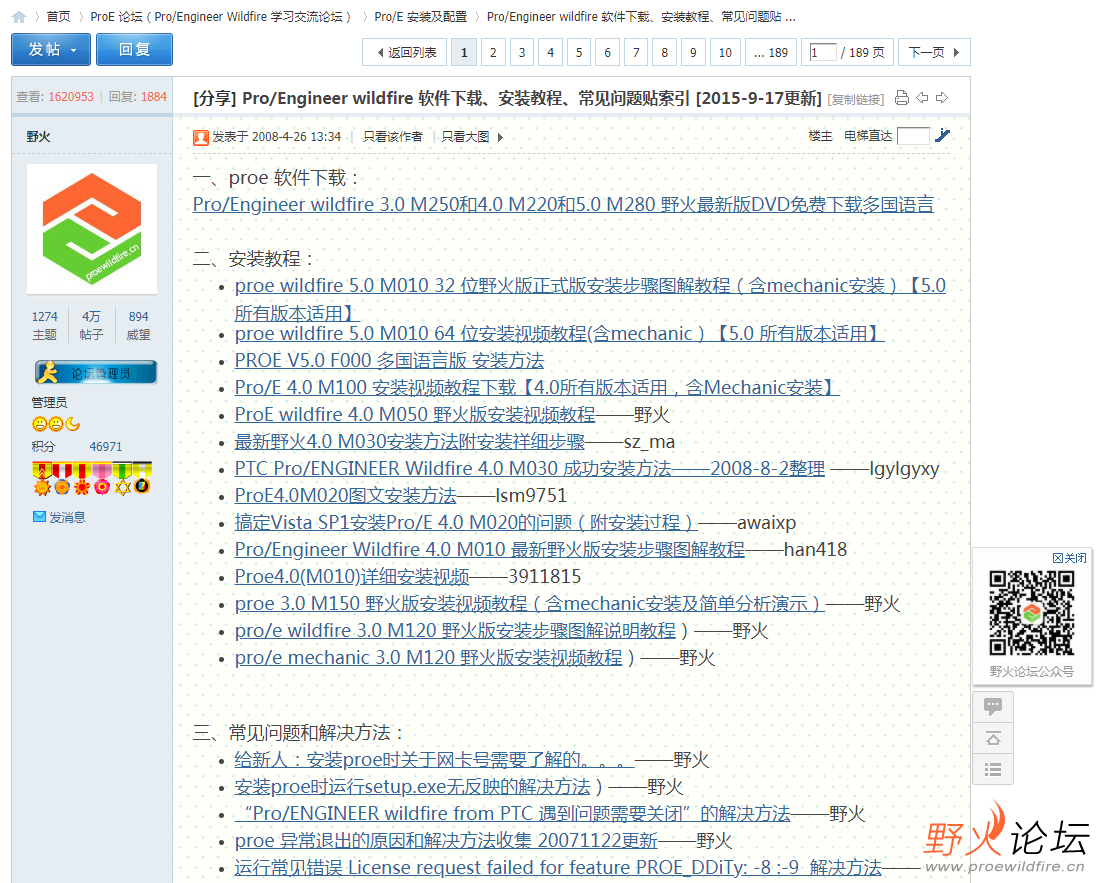Image resolution: width=1109 pixels, height=883 pixels.
Task: Open the 发帖 dropdown button
Action: 51,50
